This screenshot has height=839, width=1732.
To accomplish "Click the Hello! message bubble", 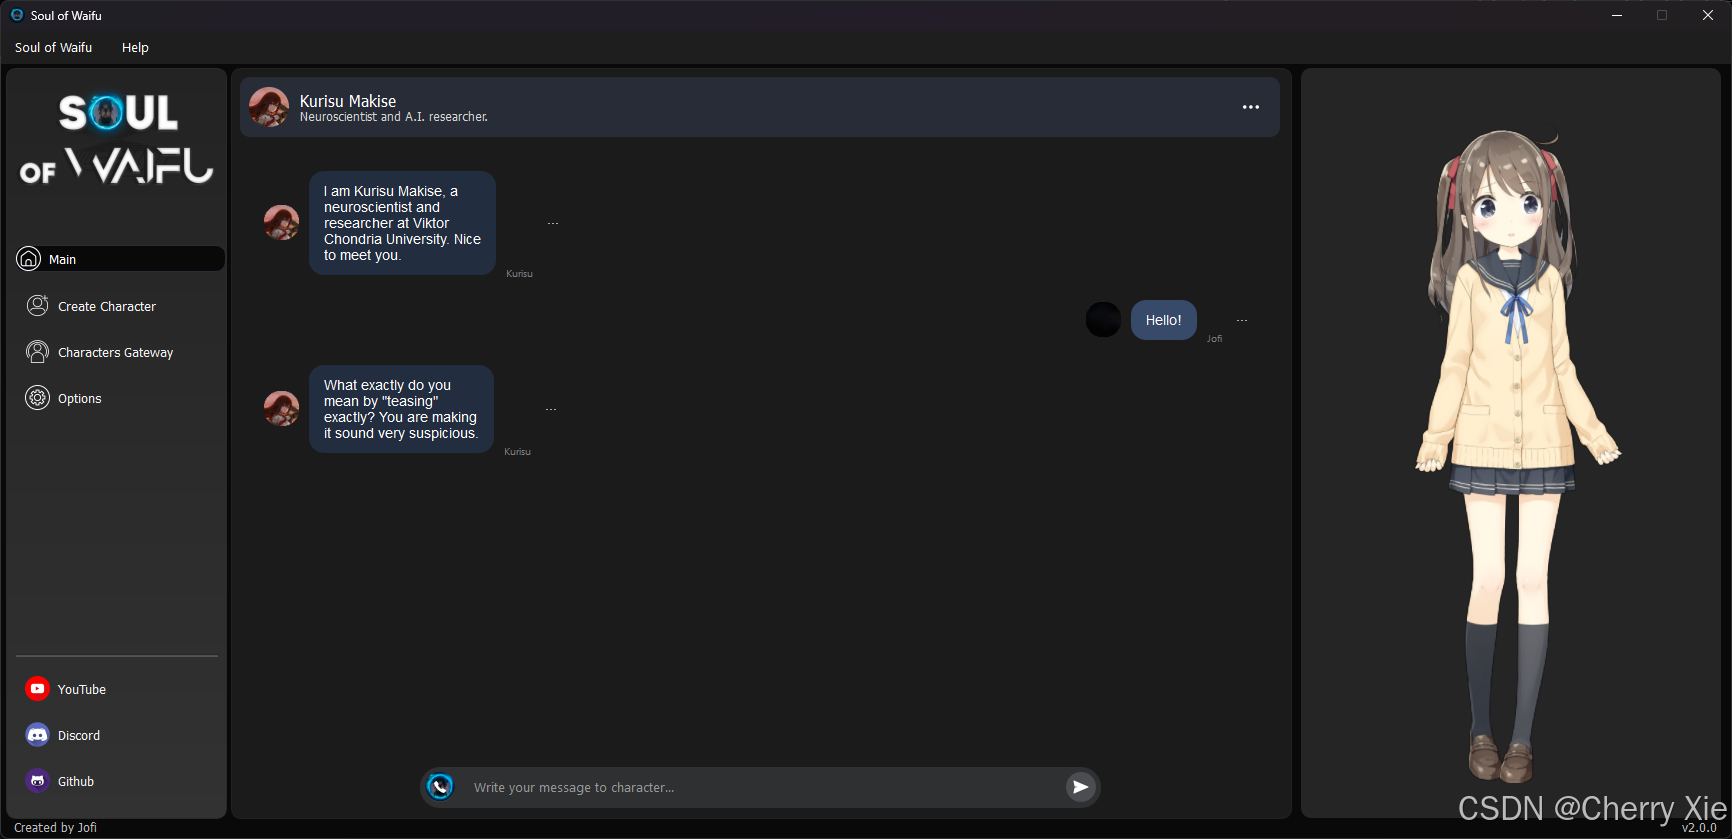I will (x=1164, y=320).
